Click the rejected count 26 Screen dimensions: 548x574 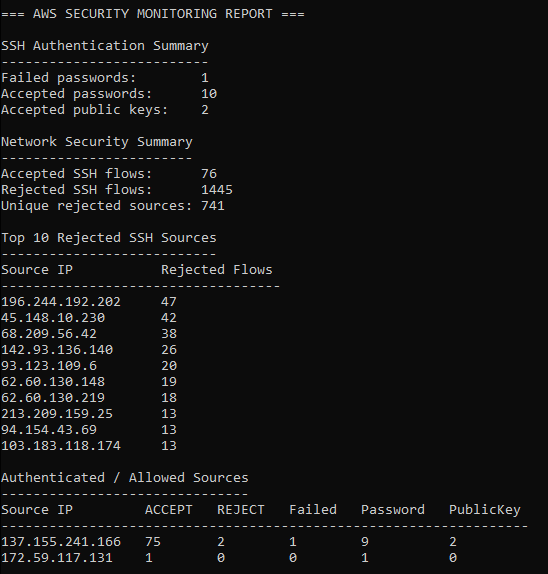click(169, 350)
